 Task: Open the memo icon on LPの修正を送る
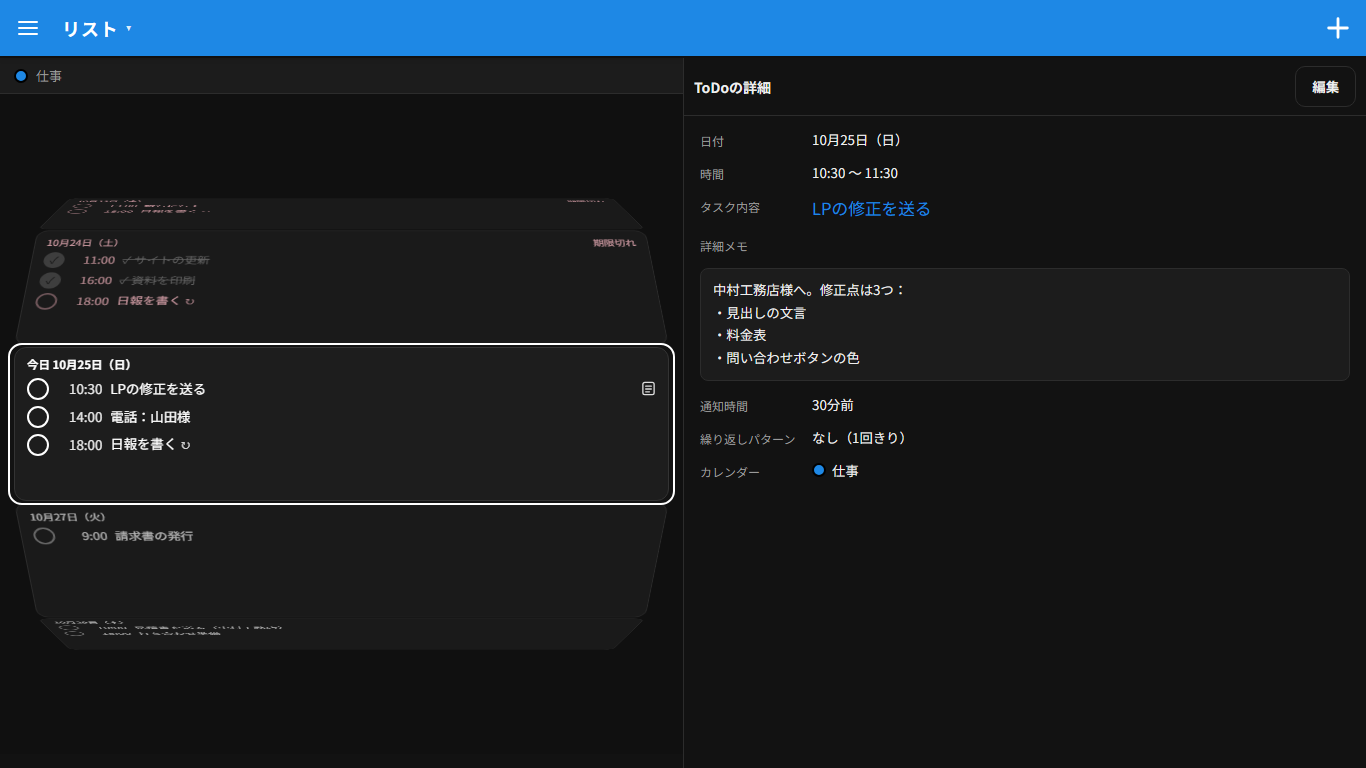(x=648, y=388)
